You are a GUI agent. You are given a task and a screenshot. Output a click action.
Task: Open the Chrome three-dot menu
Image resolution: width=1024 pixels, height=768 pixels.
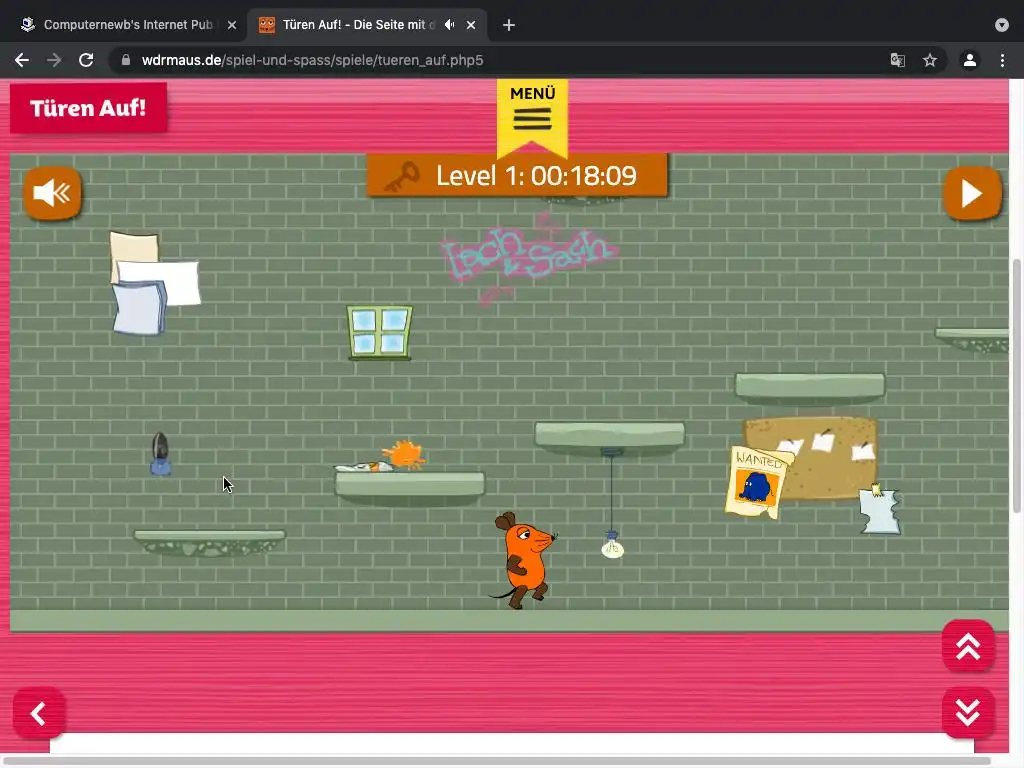point(1002,60)
